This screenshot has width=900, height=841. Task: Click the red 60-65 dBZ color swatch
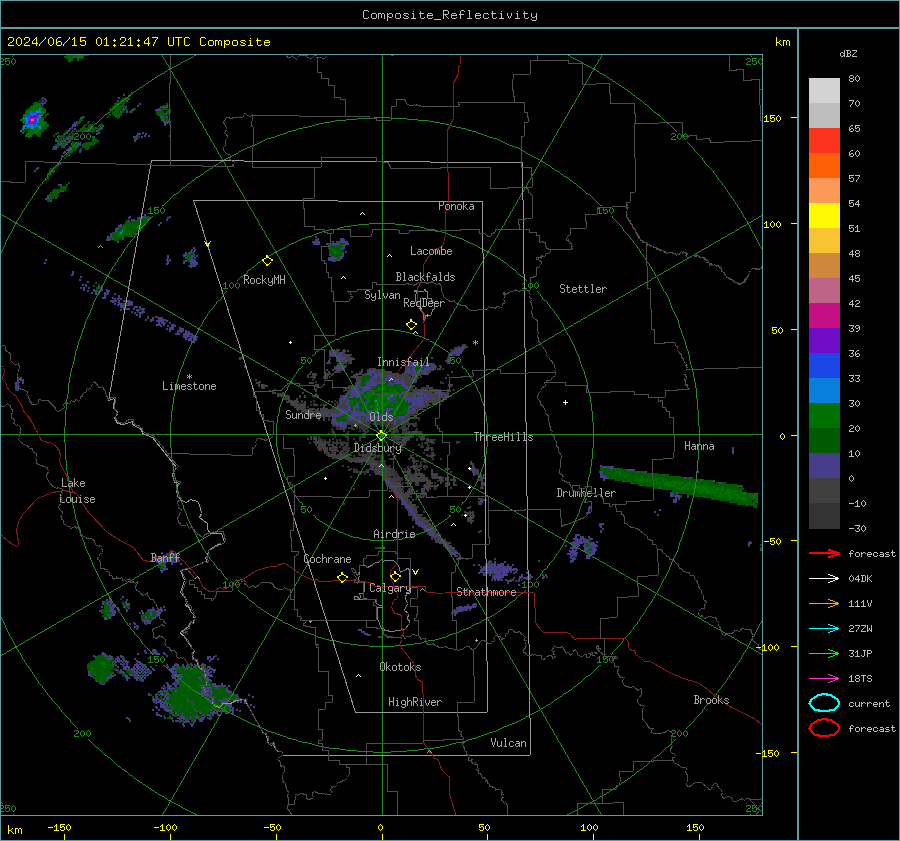824,141
